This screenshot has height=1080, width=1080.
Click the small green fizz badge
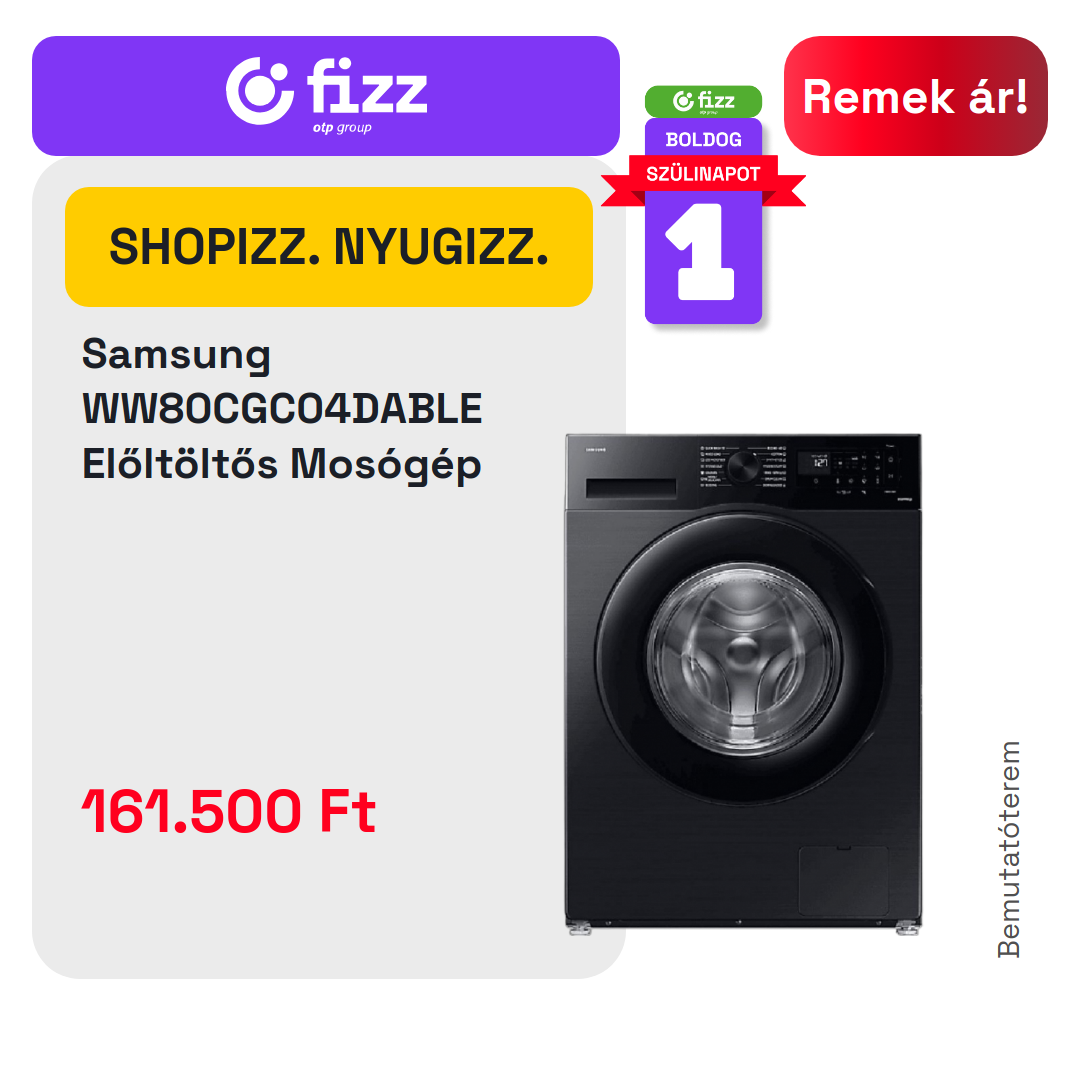coord(703,101)
